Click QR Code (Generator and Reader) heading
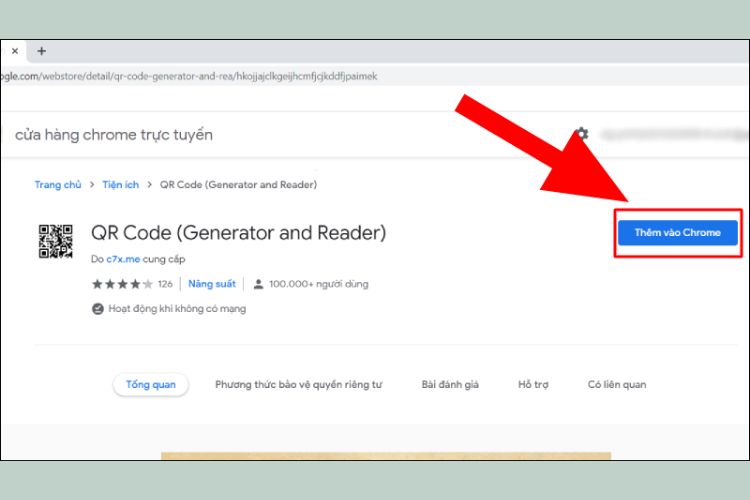 tap(239, 233)
